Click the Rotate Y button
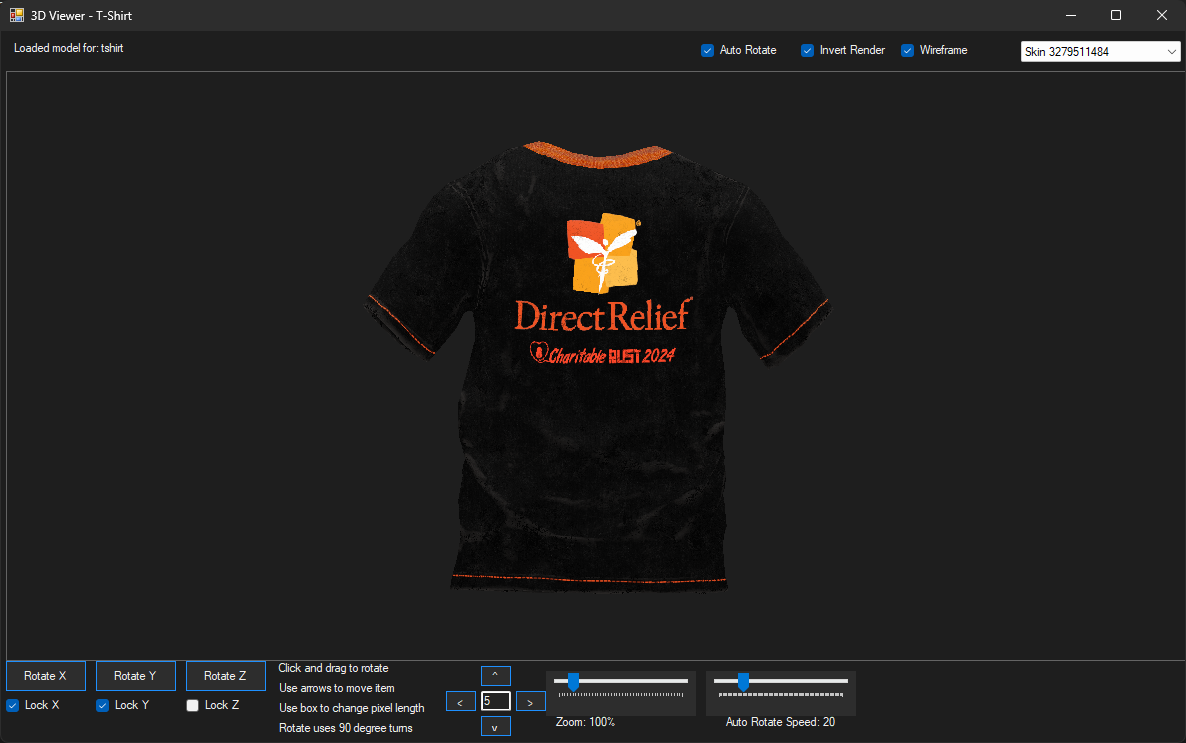This screenshot has width=1186, height=743. tap(135, 676)
